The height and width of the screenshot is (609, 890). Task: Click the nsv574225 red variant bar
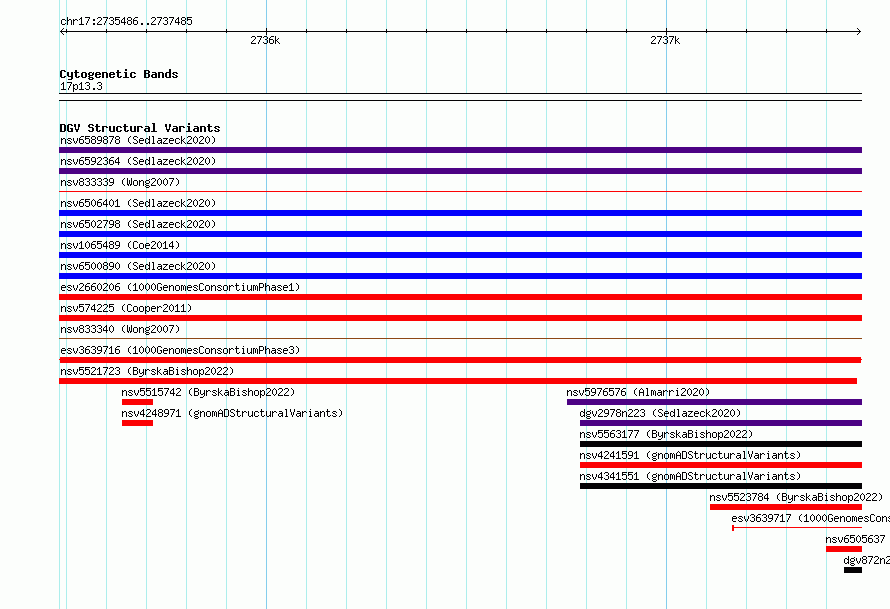tap(460, 318)
